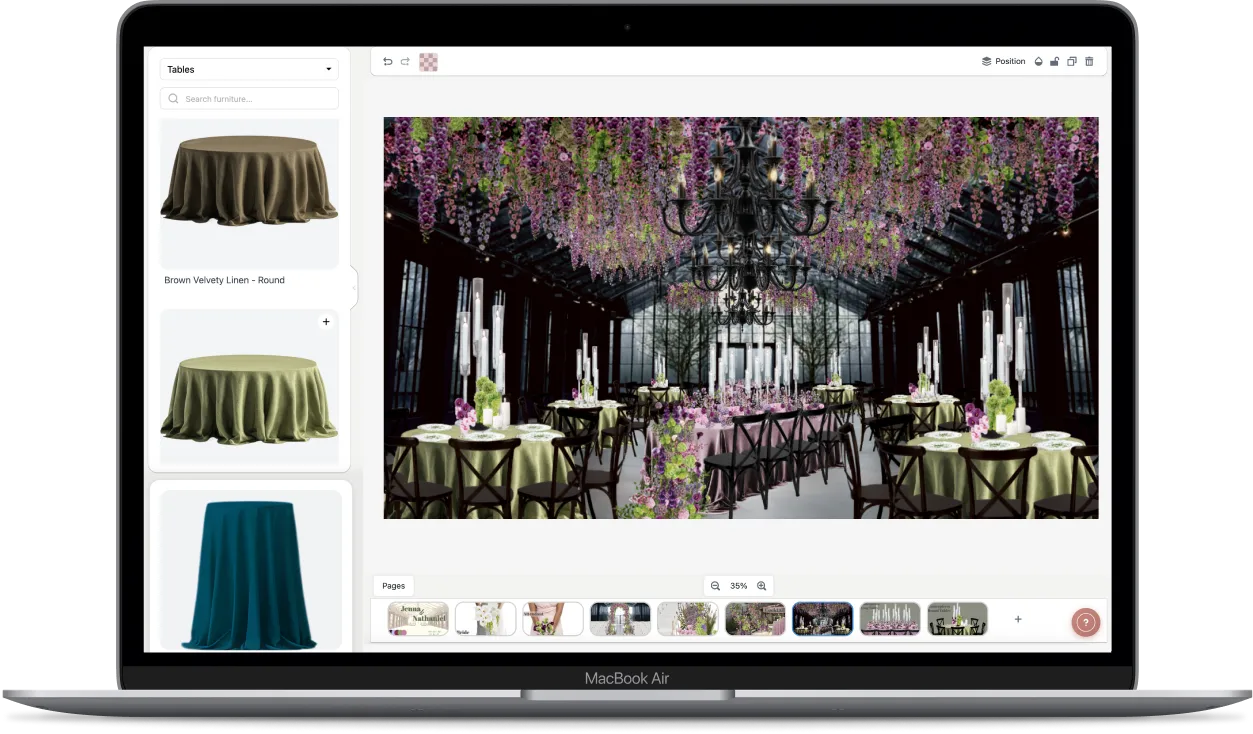The height and width of the screenshot is (734, 1253).
Task: Zoom in on the canvas
Action: click(x=762, y=586)
